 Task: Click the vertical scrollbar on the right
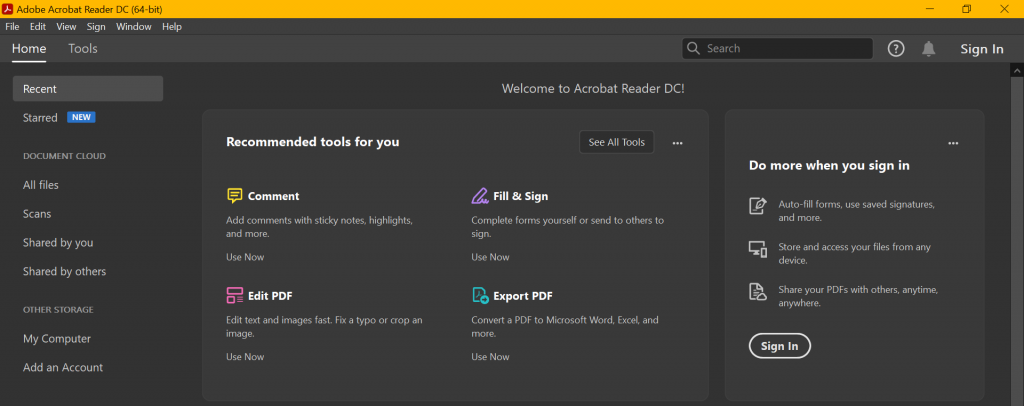click(x=1018, y=200)
